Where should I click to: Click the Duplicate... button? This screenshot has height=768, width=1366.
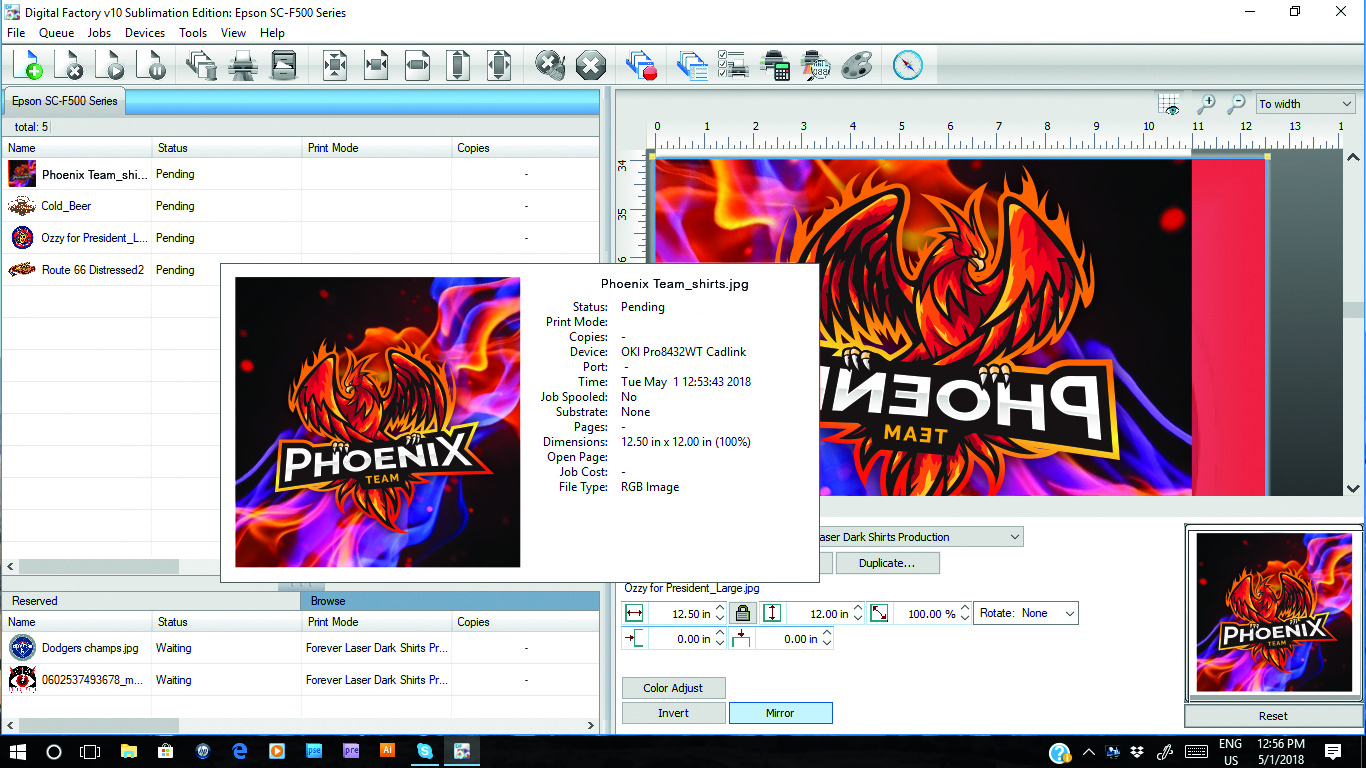(887, 563)
